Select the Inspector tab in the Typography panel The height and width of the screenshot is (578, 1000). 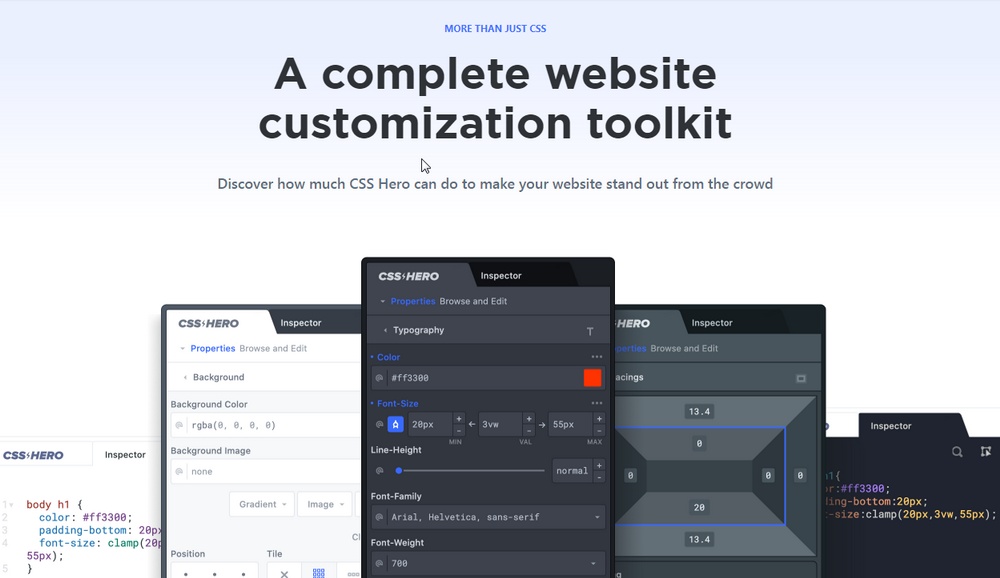click(501, 276)
